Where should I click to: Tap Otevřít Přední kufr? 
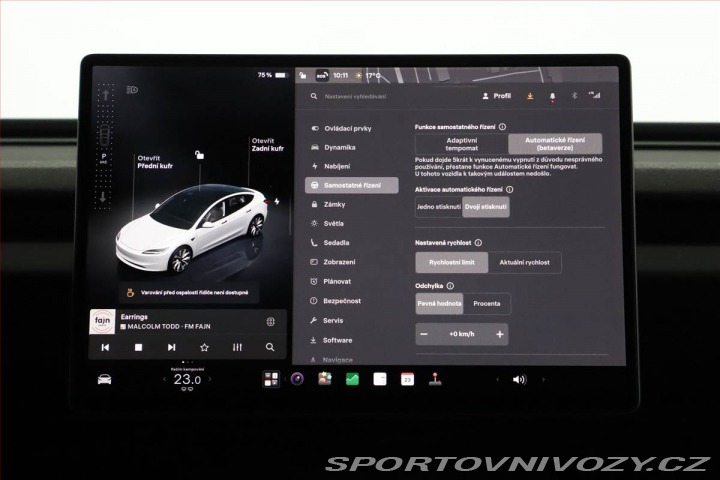[x=155, y=162]
